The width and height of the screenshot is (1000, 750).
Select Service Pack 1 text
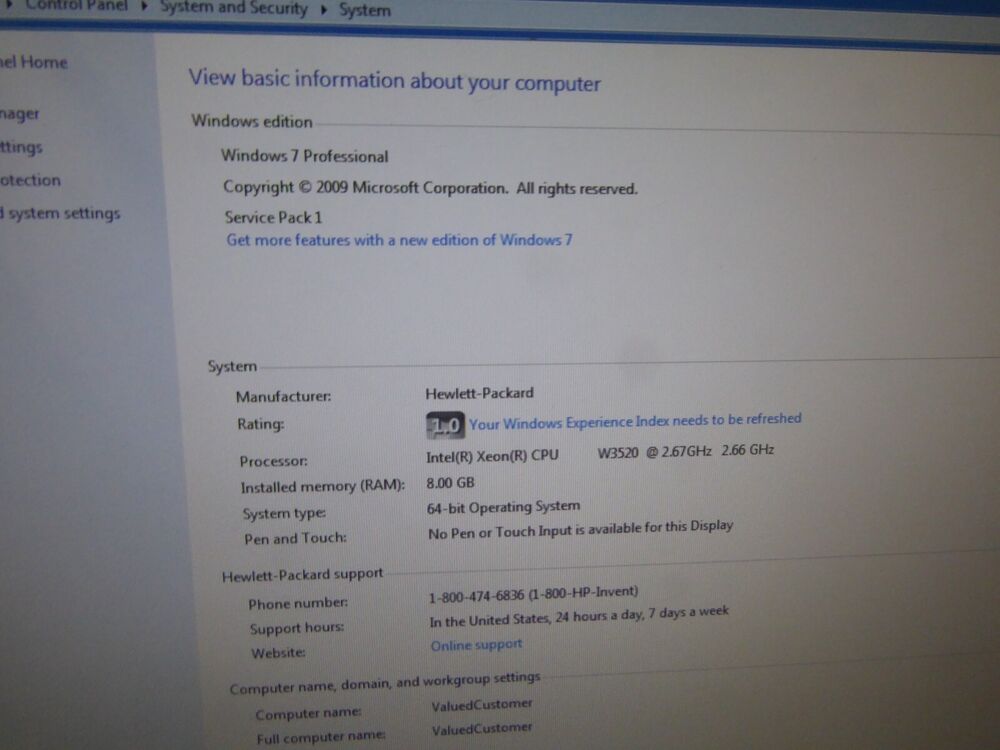click(273, 217)
